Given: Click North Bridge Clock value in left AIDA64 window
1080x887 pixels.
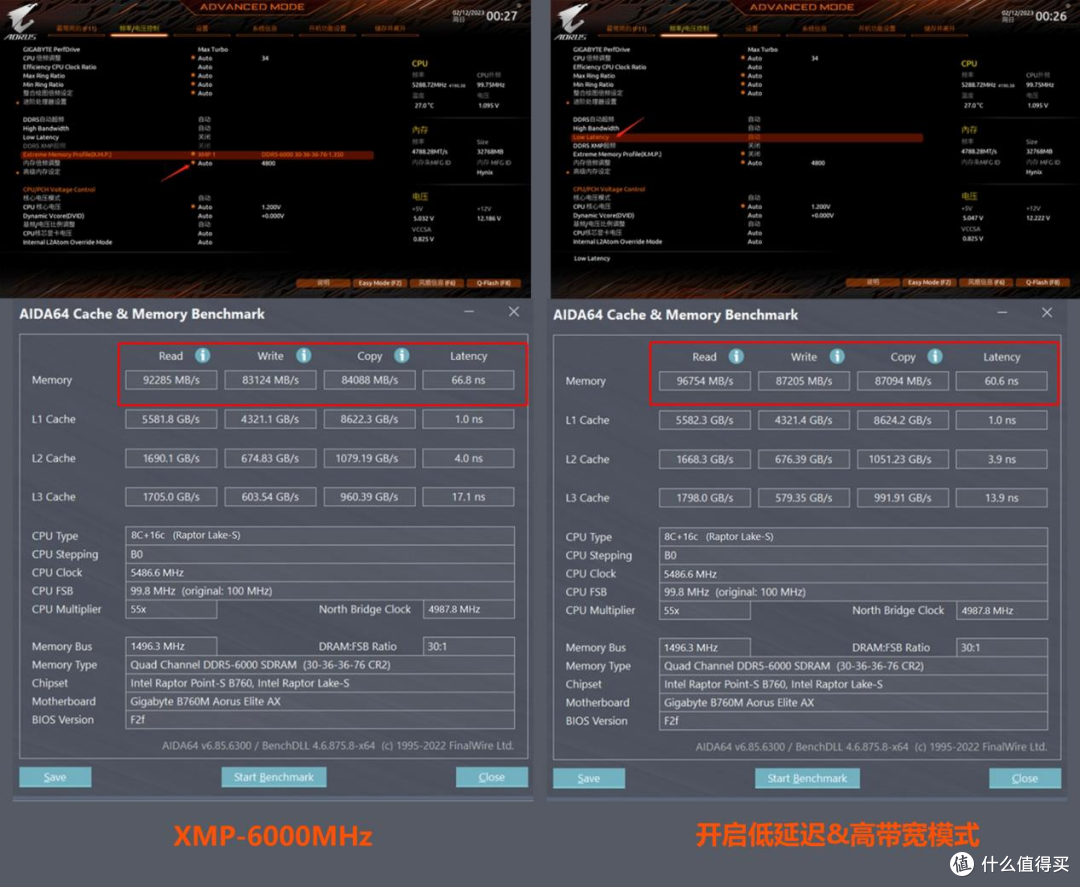Looking at the screenshot, I should tap(468, 609).
